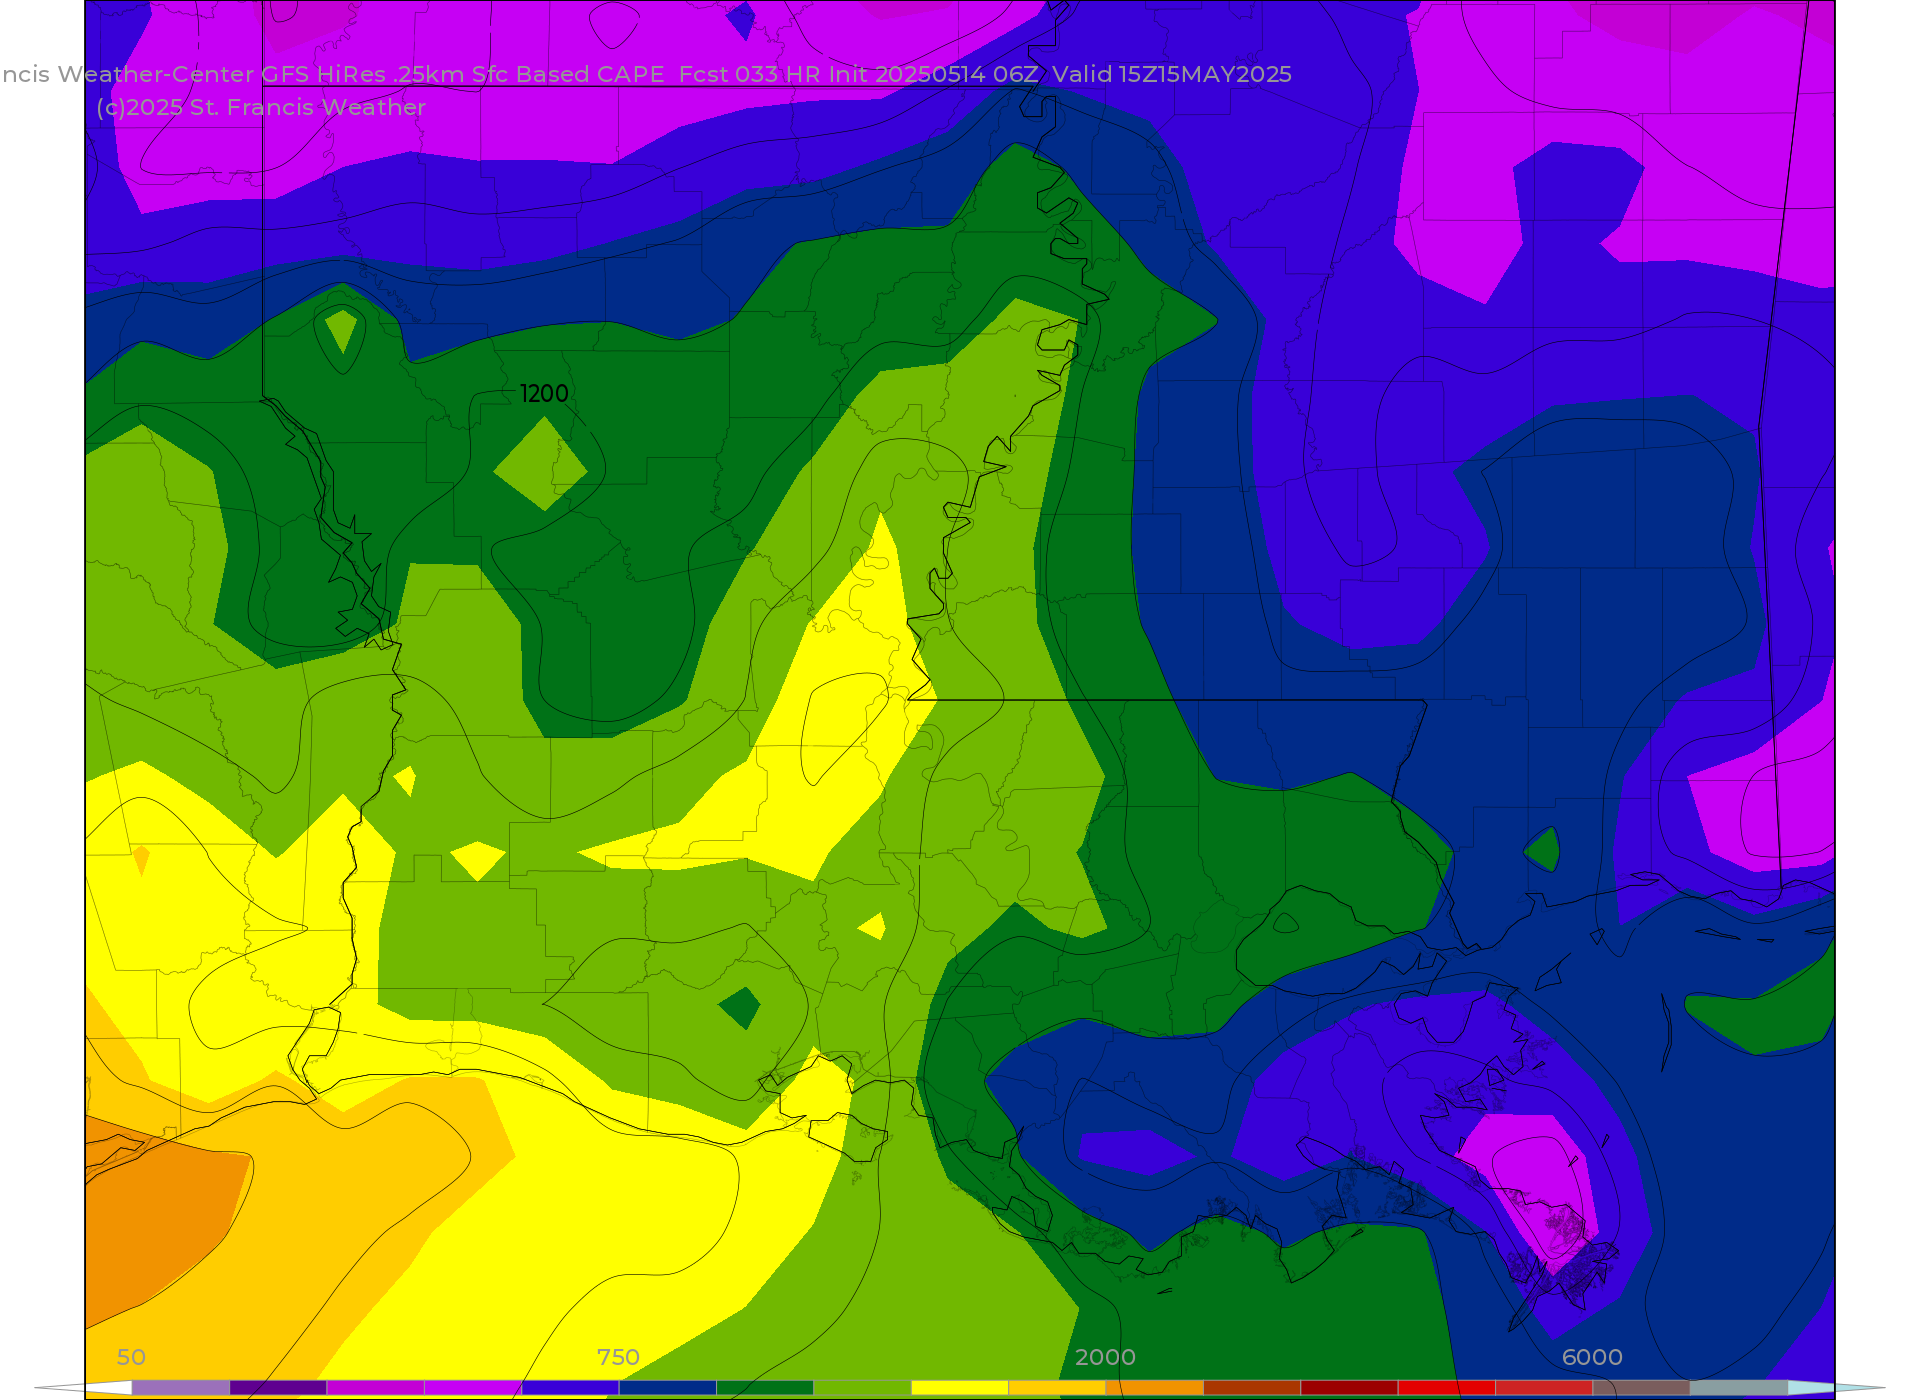This screenshot has height=1400, width=1920.
Task: Click the map title text 'GFS HiRes .25km Sfc Based CAPE'
Action: pyautogui.click(x=463, y=75)
